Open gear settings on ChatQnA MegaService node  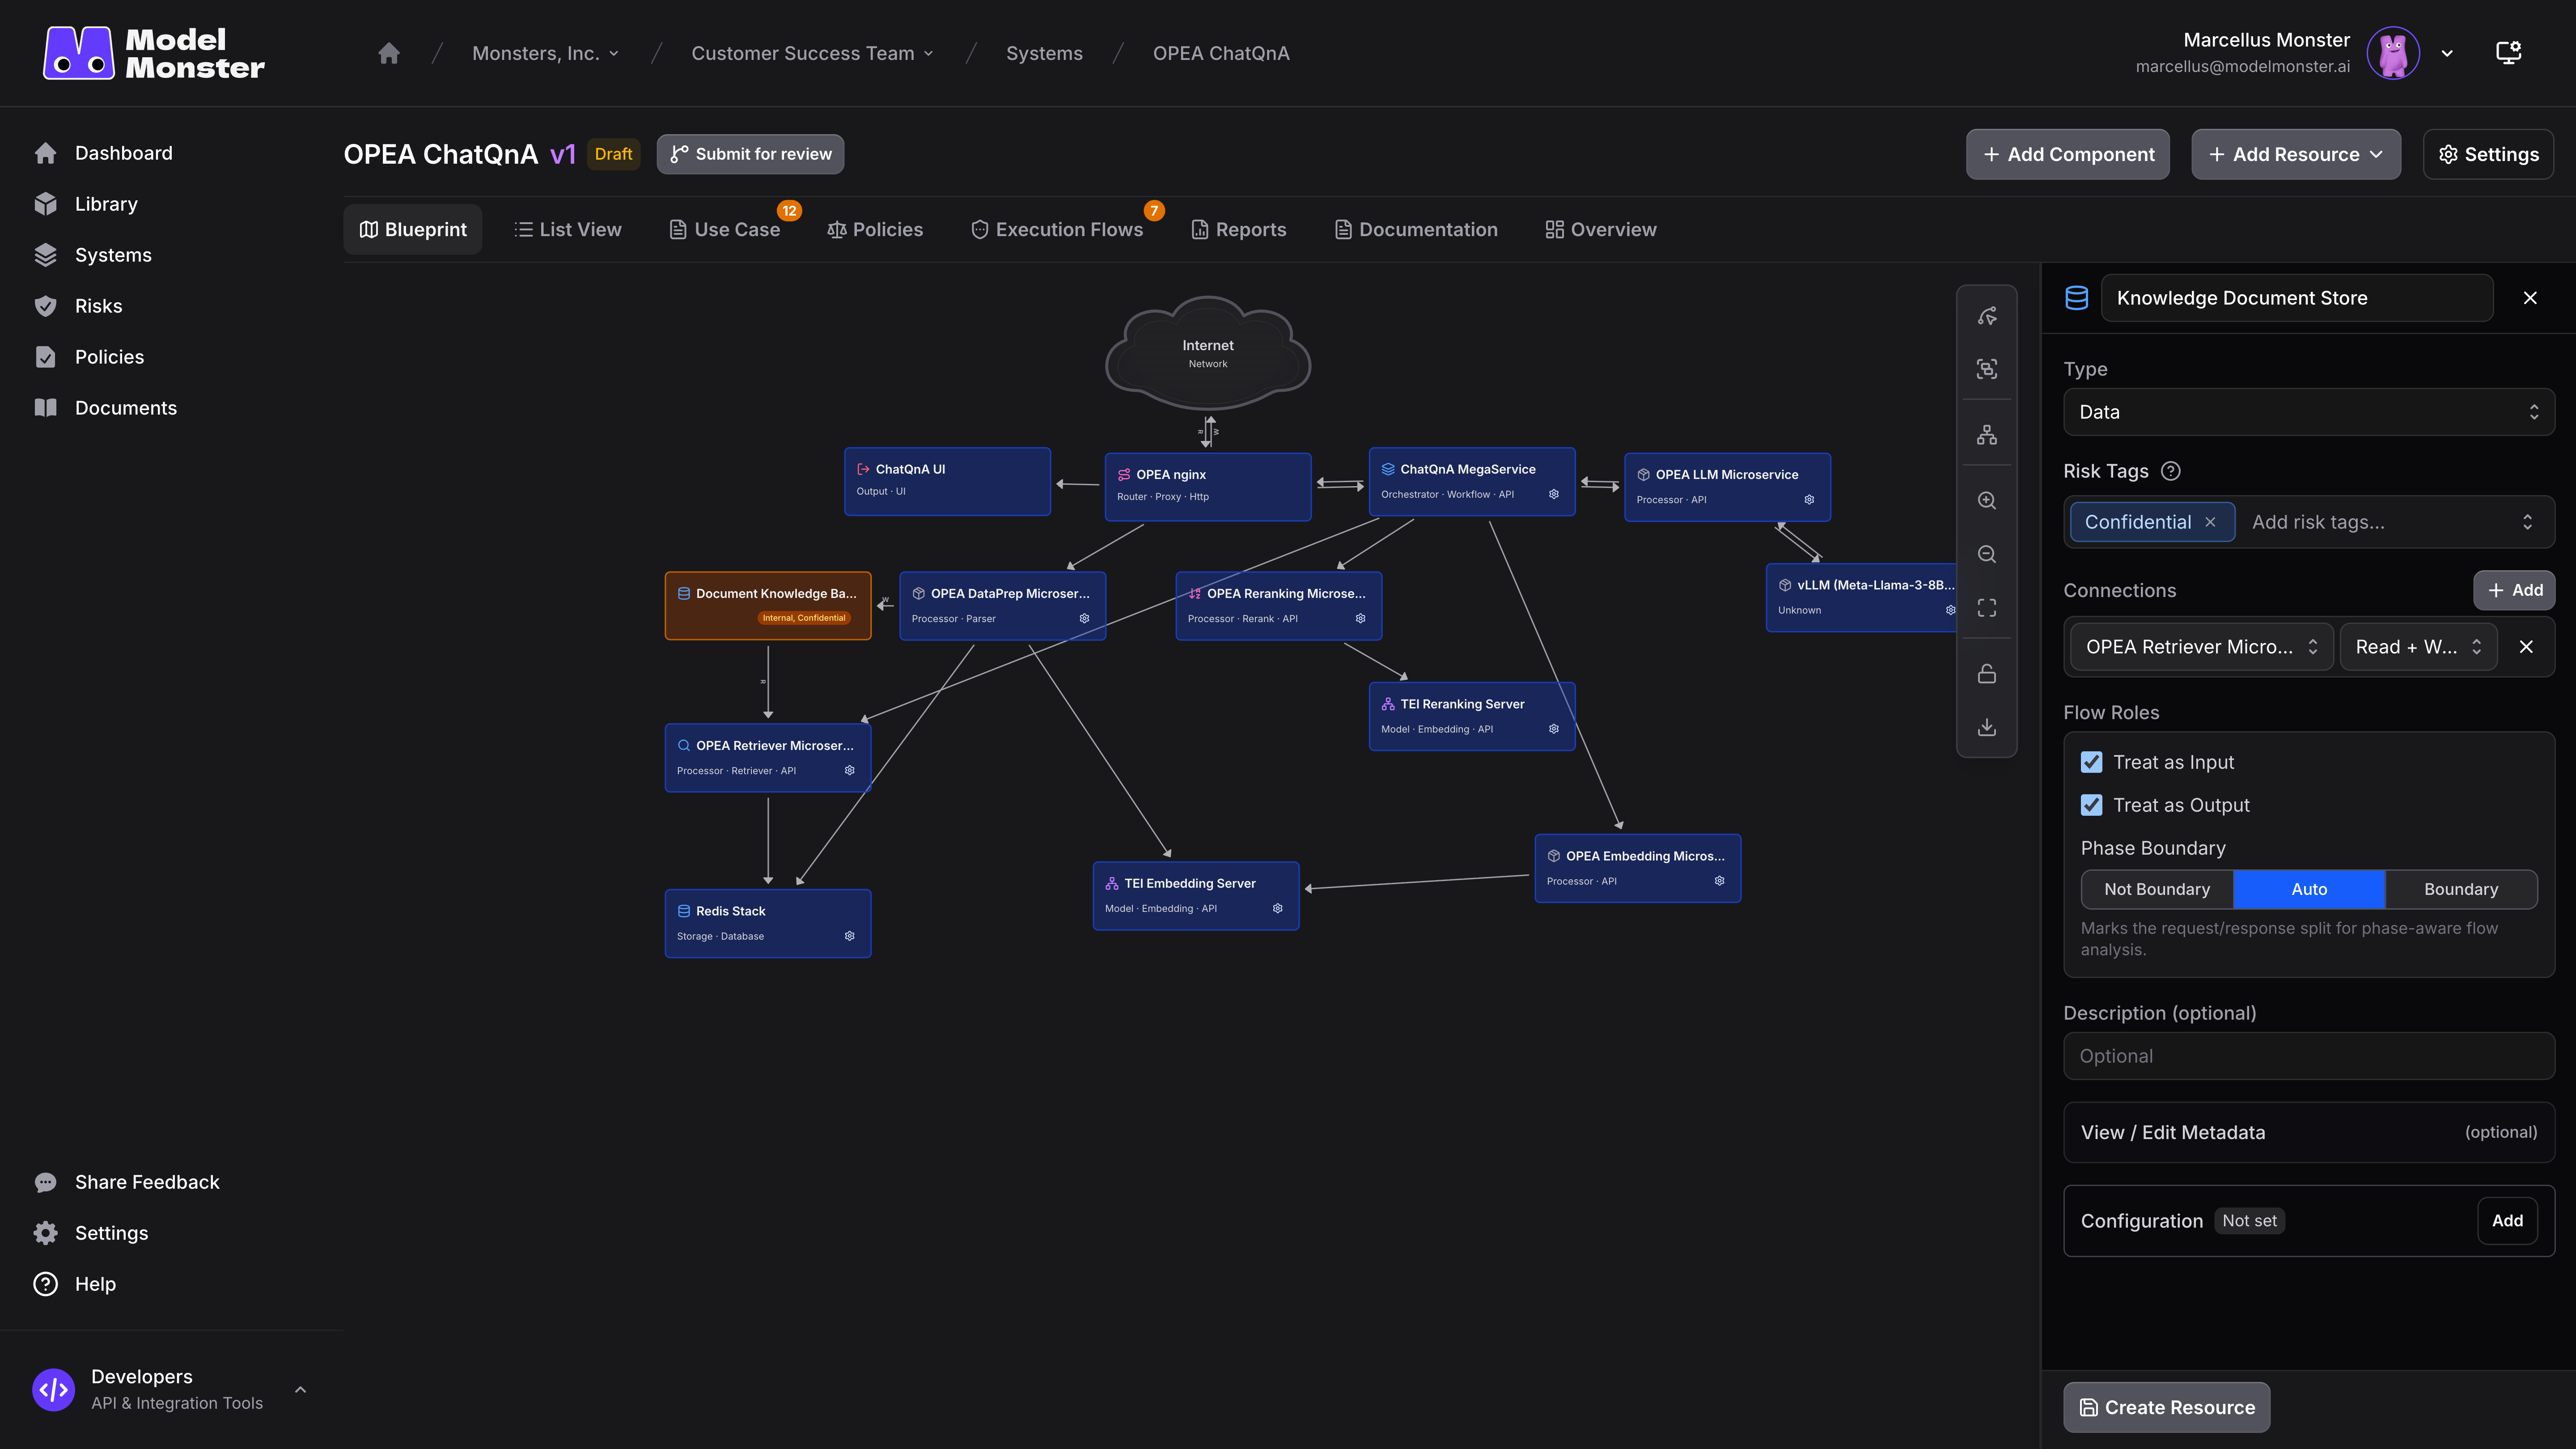(1554, 494)
